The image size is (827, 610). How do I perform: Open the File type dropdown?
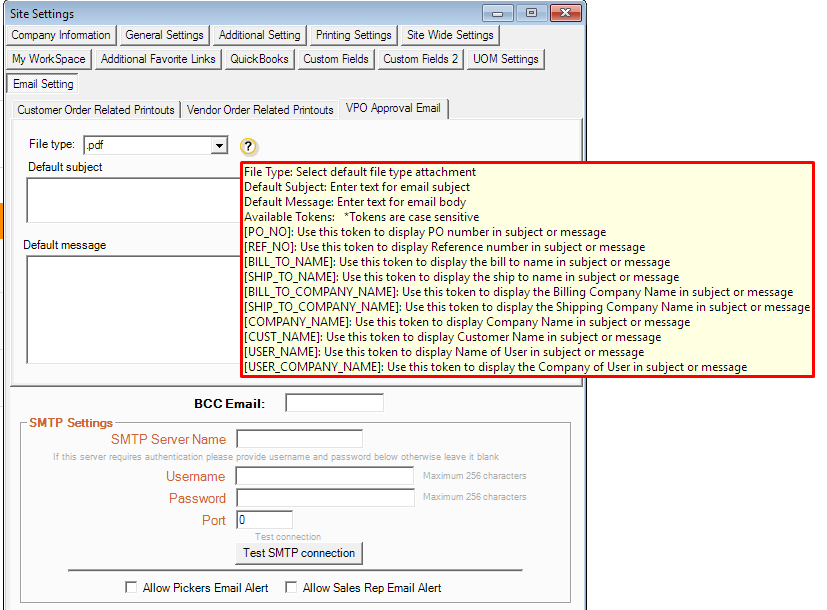pos(219,146)
